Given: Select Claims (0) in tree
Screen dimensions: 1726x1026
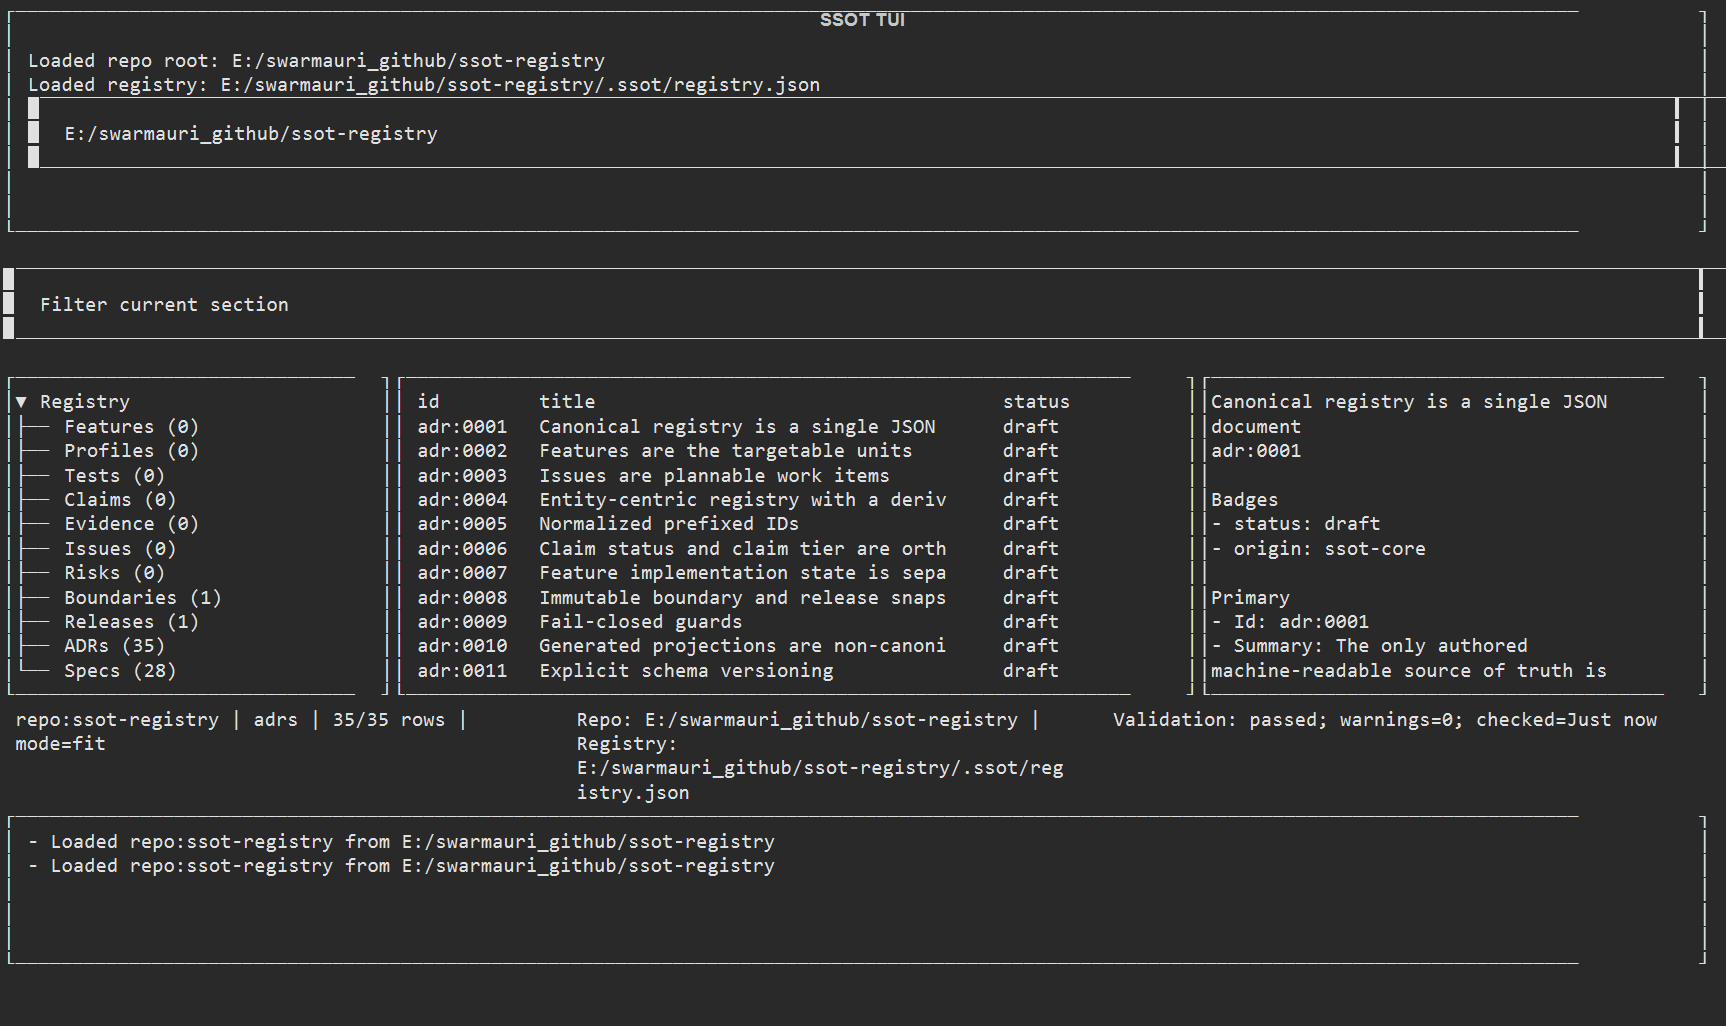Looking at the screenshot, I should (120, 500).
